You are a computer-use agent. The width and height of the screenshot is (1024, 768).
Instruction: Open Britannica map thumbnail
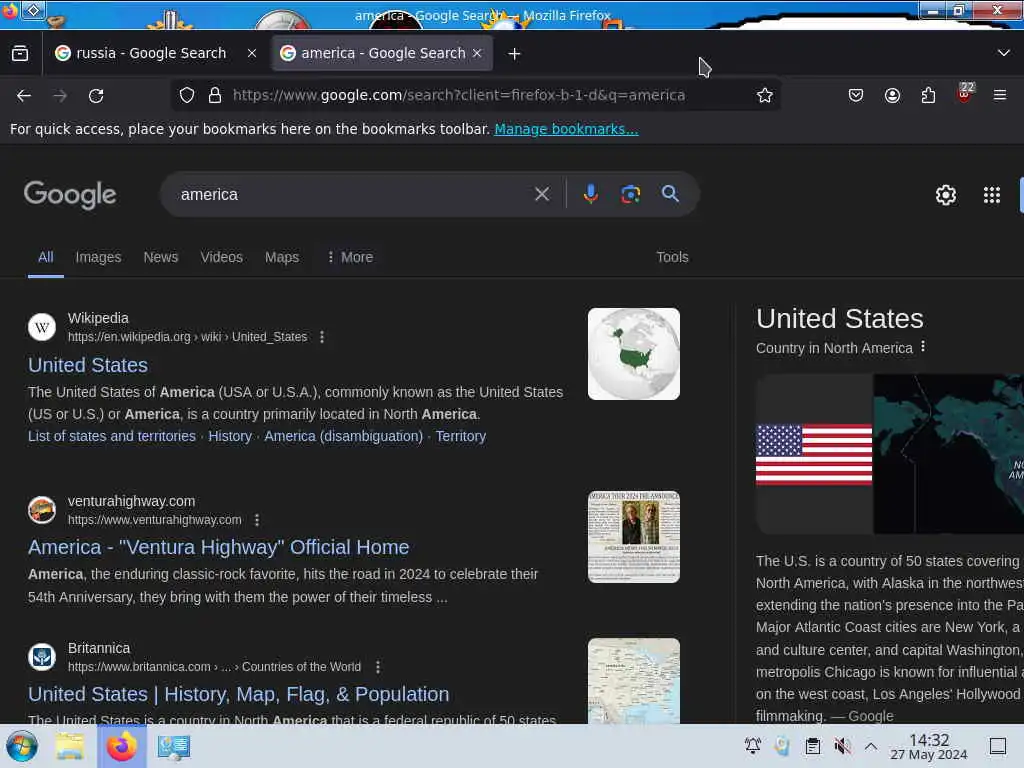tap(633, 680)
